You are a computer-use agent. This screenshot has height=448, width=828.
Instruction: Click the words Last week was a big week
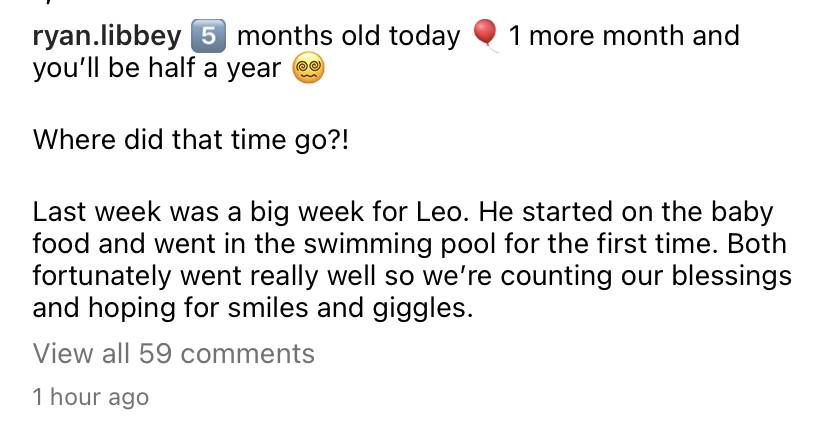click(198, 212)
